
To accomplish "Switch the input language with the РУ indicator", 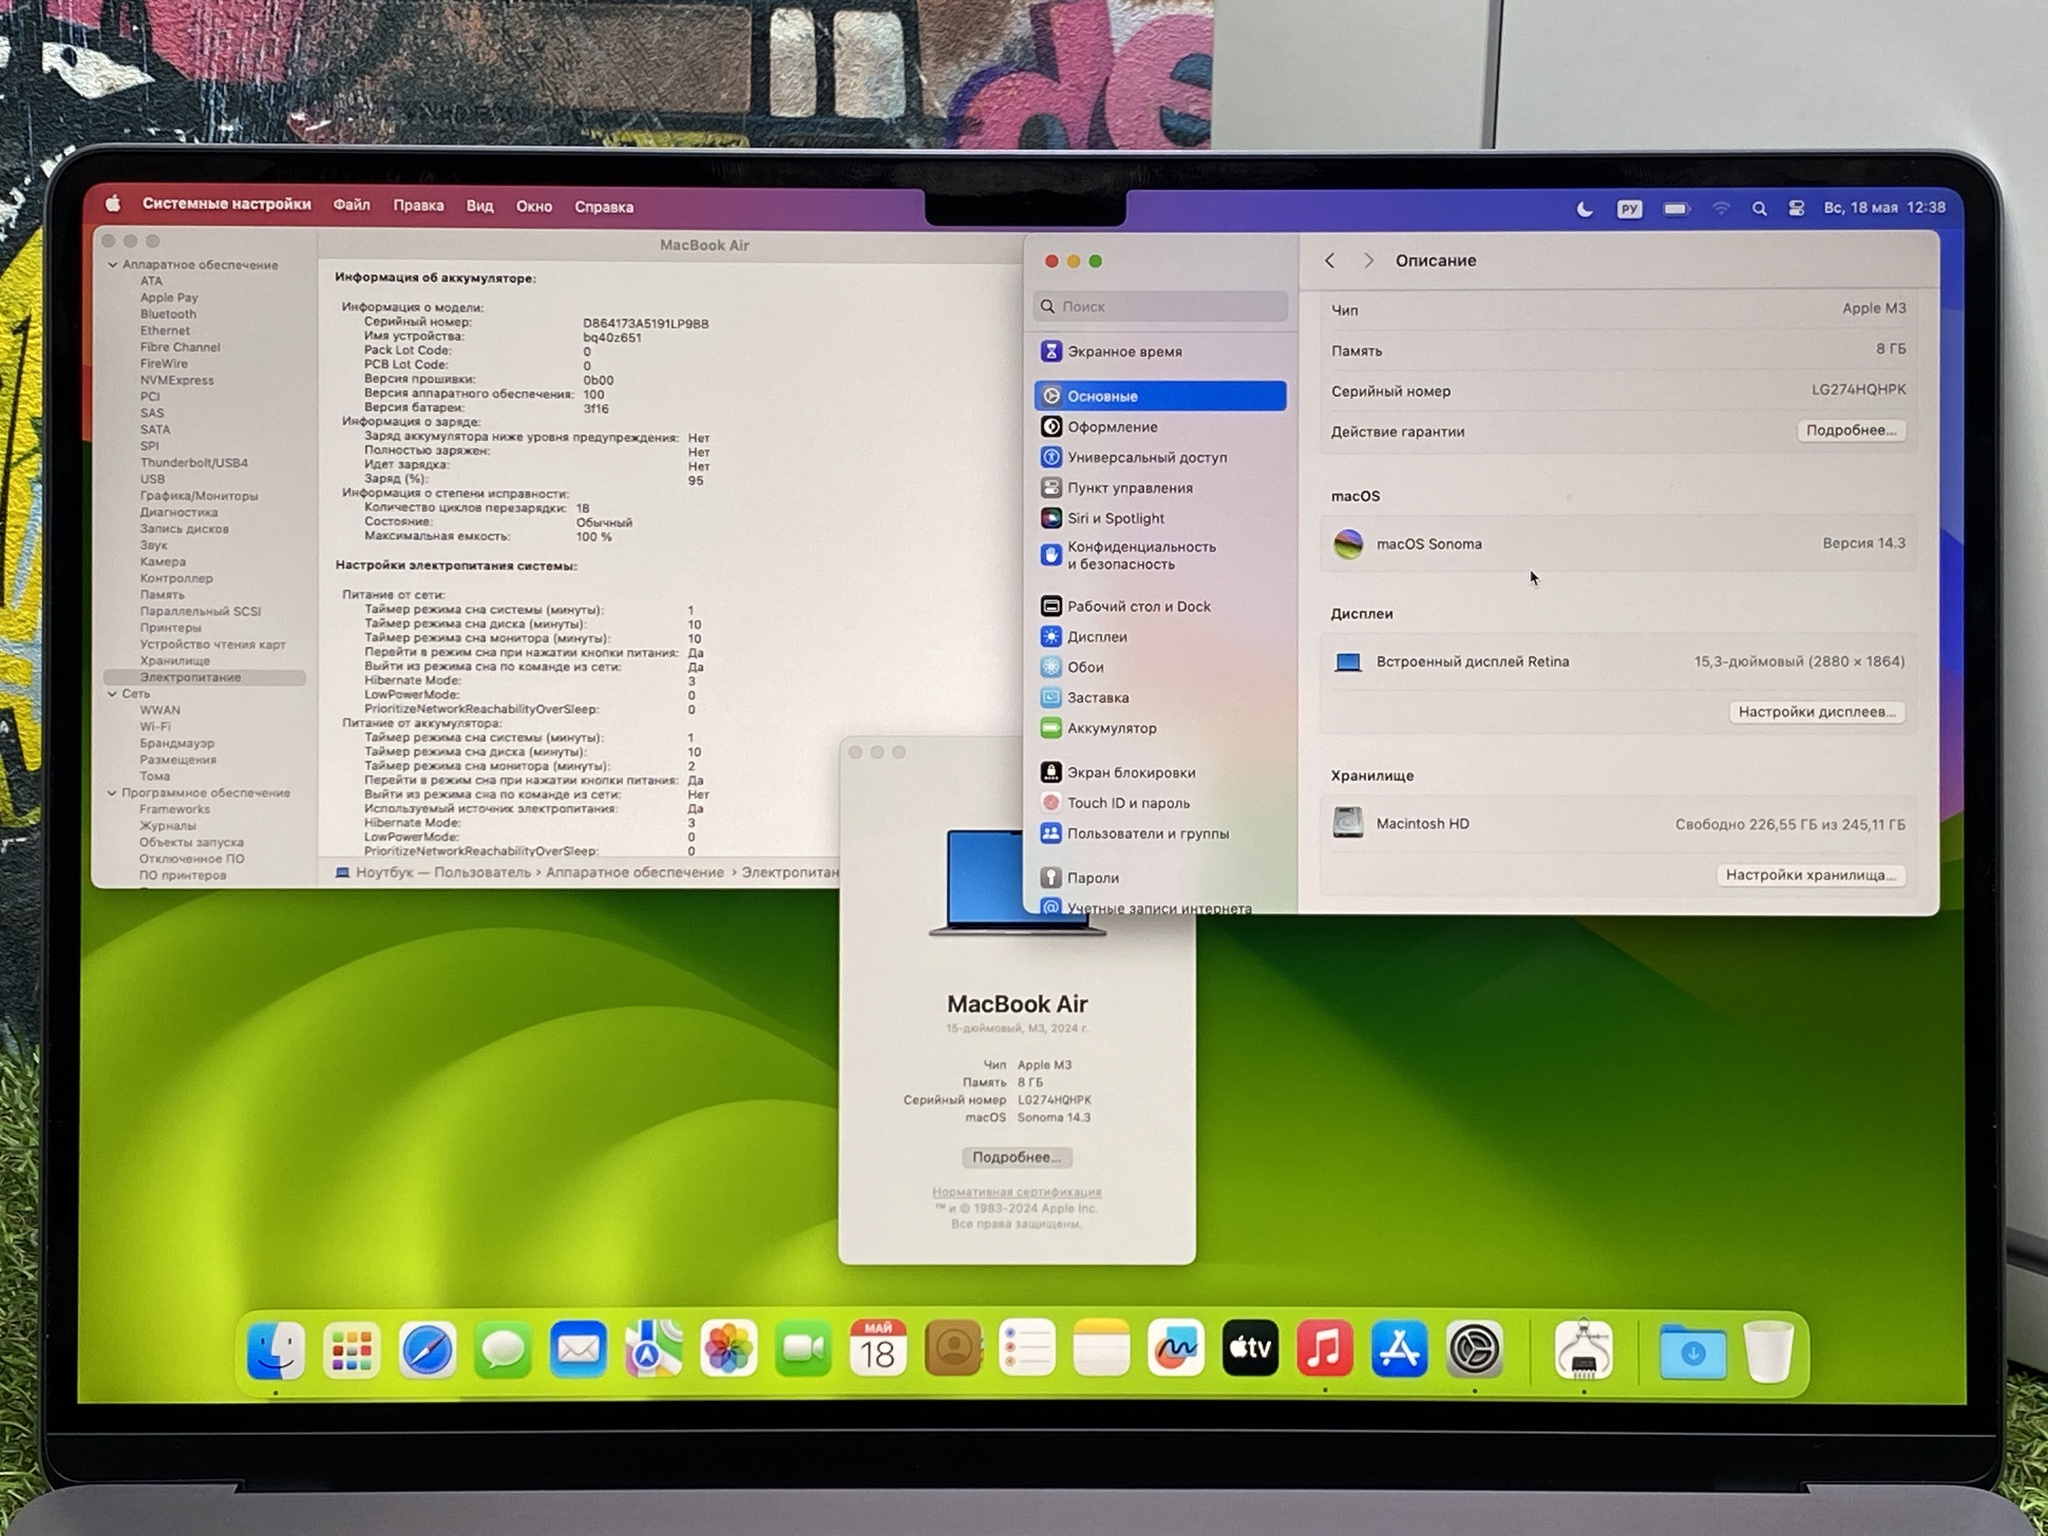I will click(x=1629, y=208).
